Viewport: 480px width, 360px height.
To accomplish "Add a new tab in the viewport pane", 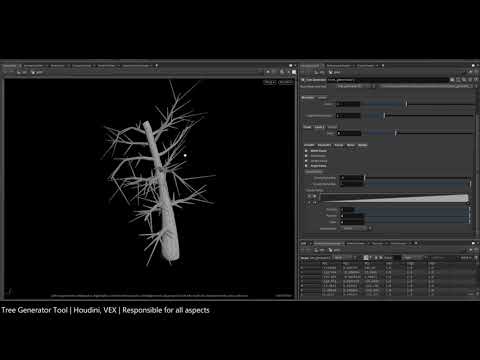I will 156,66.
